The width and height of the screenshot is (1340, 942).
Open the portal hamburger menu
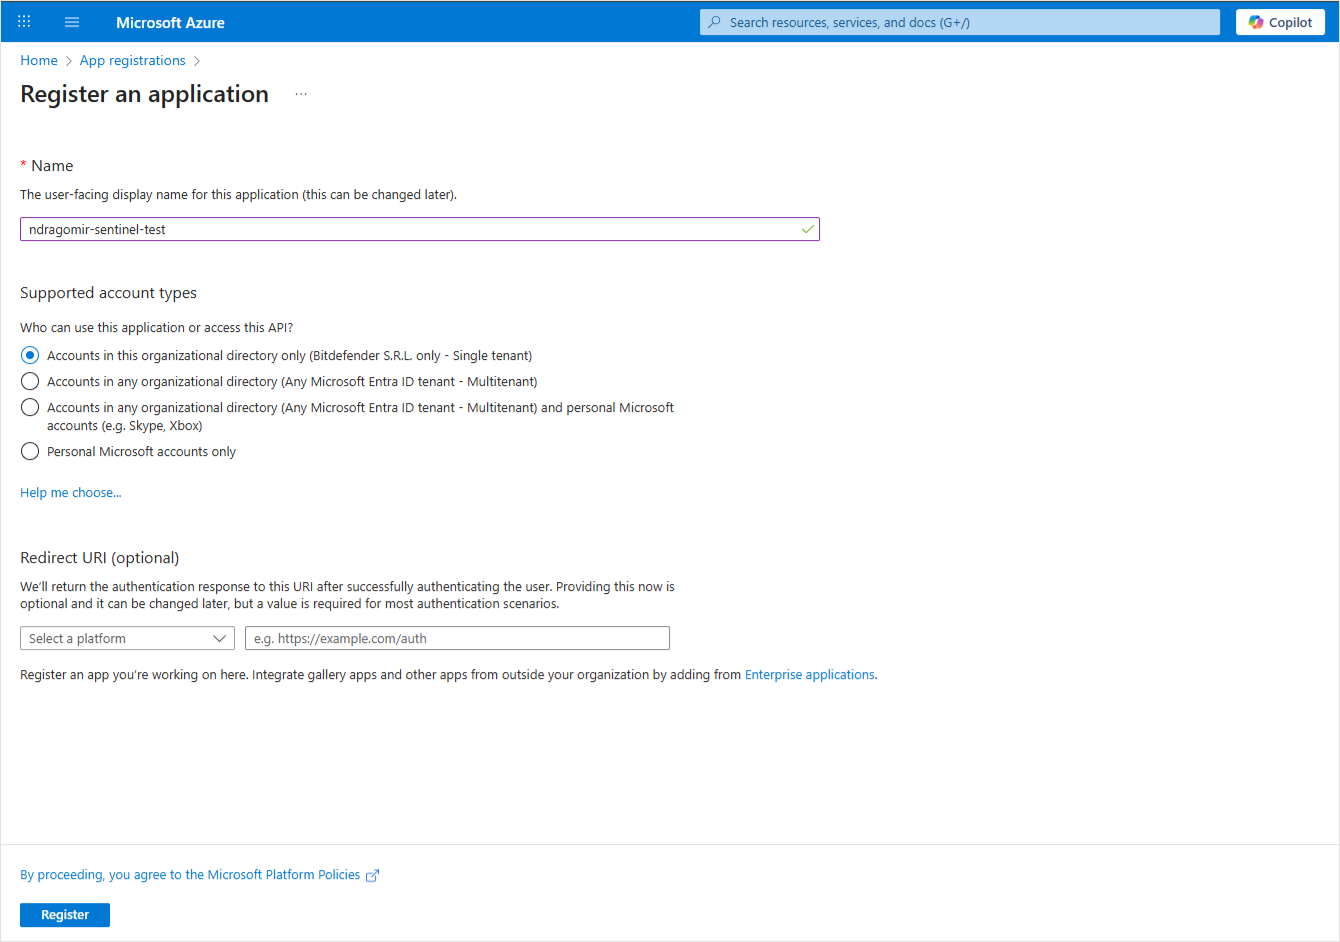(x=72, y=22)
